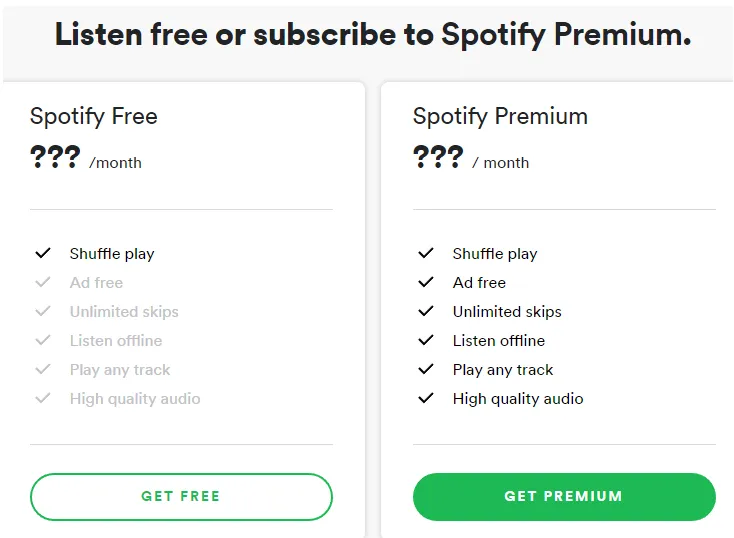Click the Premium price question marks
734x538 pixels.
438,156
